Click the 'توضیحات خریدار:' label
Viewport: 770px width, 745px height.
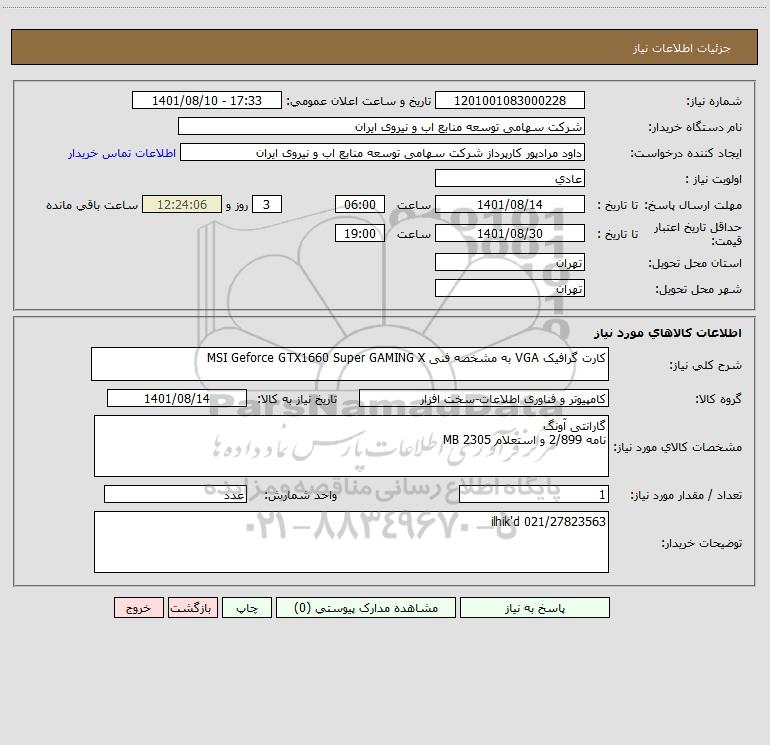point(701,543)
